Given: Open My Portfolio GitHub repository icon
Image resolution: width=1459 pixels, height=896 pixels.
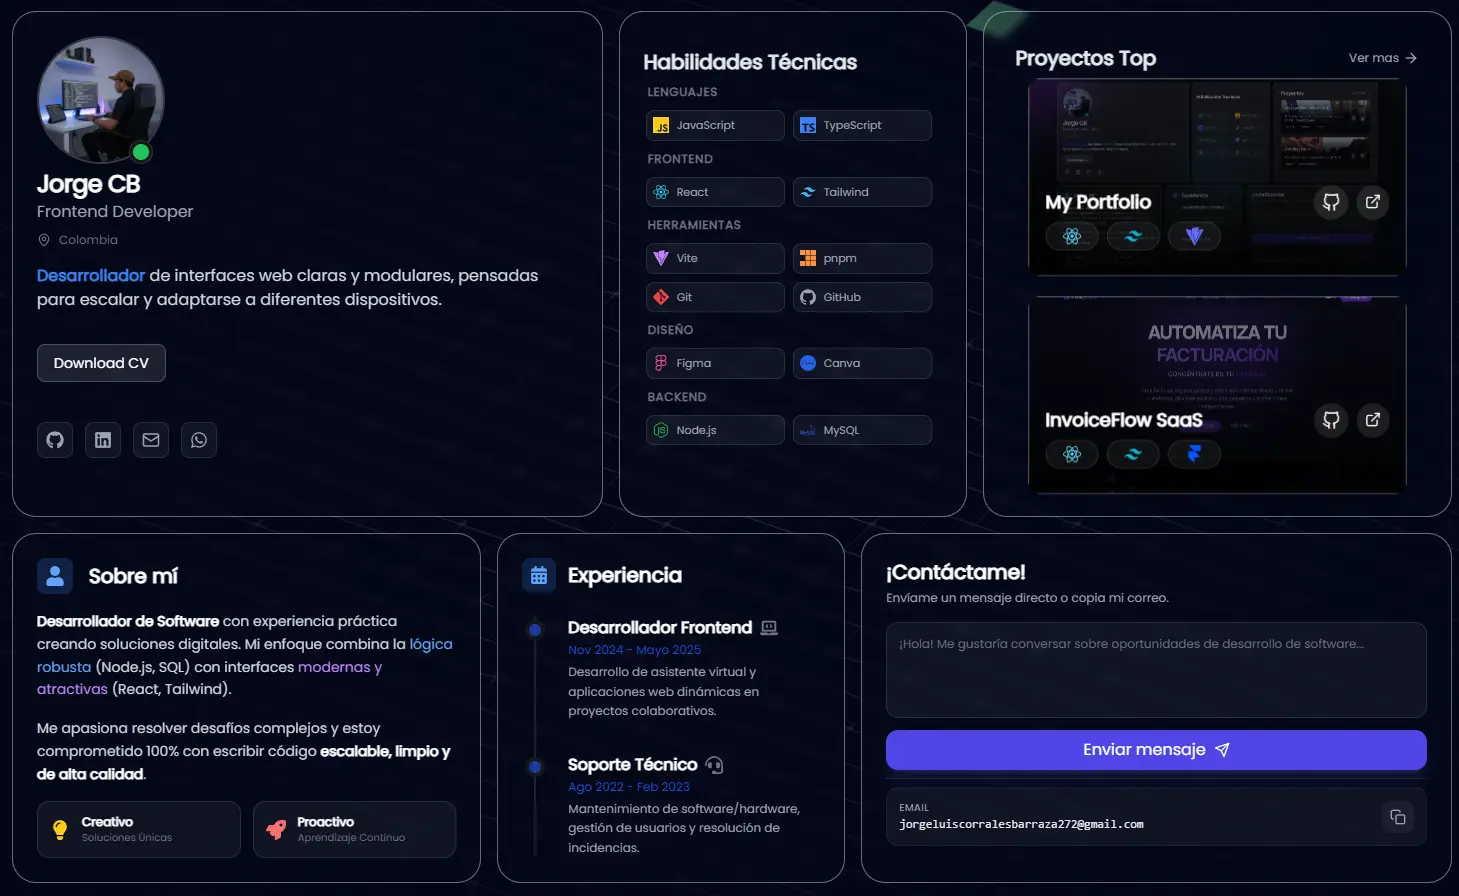Looking at the screenshot, I should (1331, 202).
